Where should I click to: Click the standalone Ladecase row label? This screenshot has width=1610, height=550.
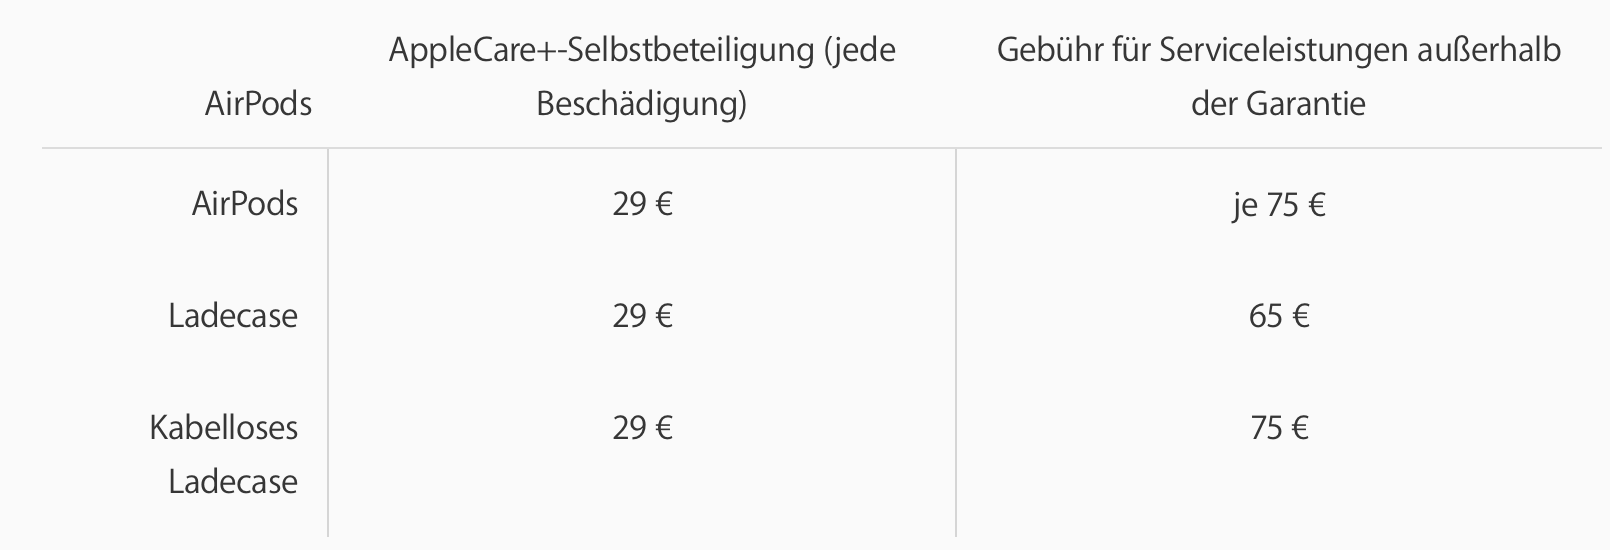[x=233, y=316]
